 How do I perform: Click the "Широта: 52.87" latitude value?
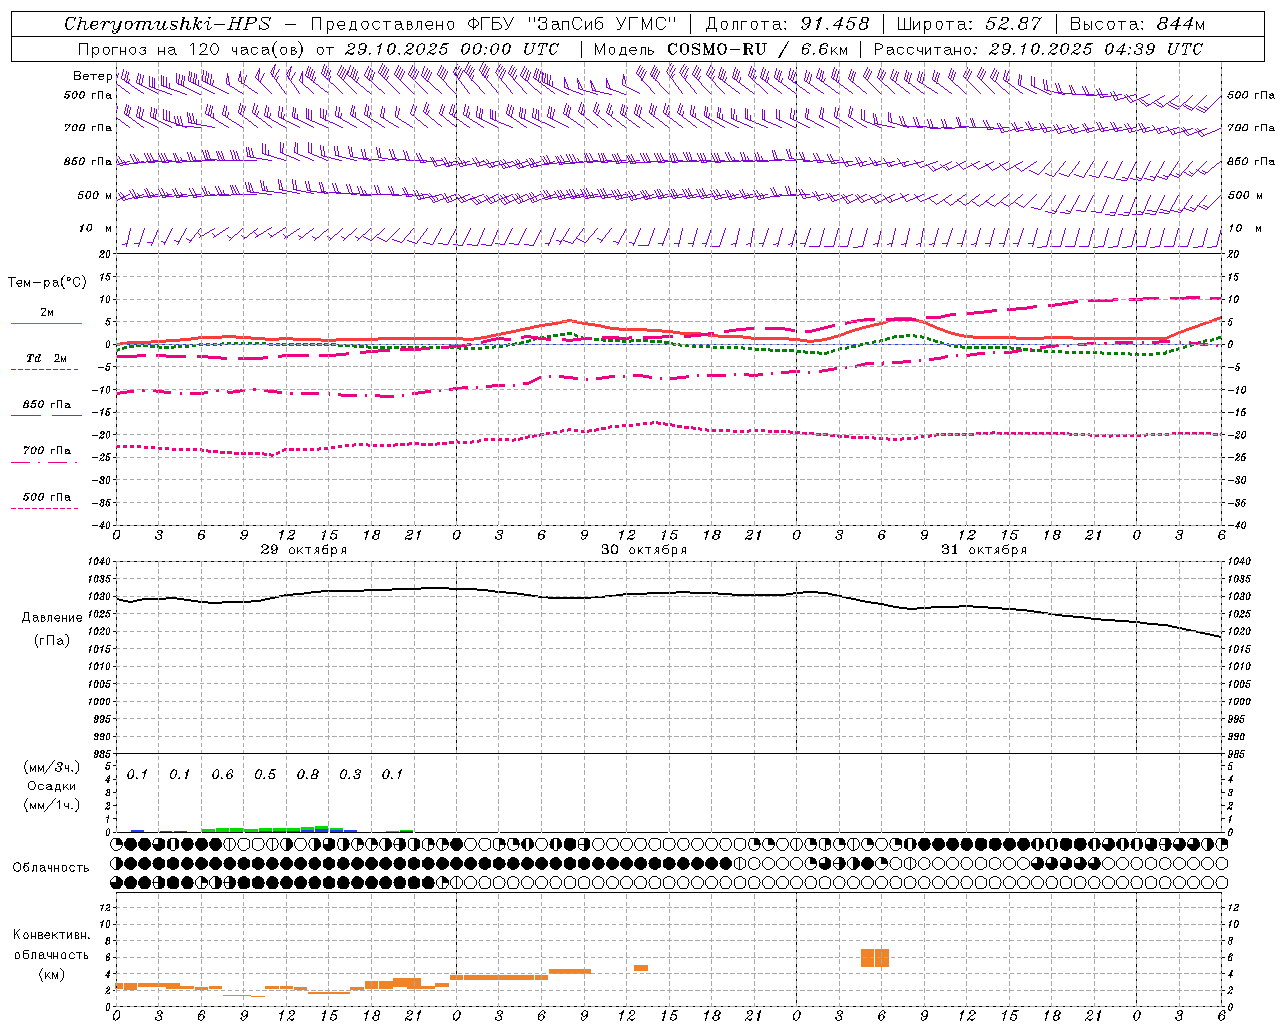969,24
